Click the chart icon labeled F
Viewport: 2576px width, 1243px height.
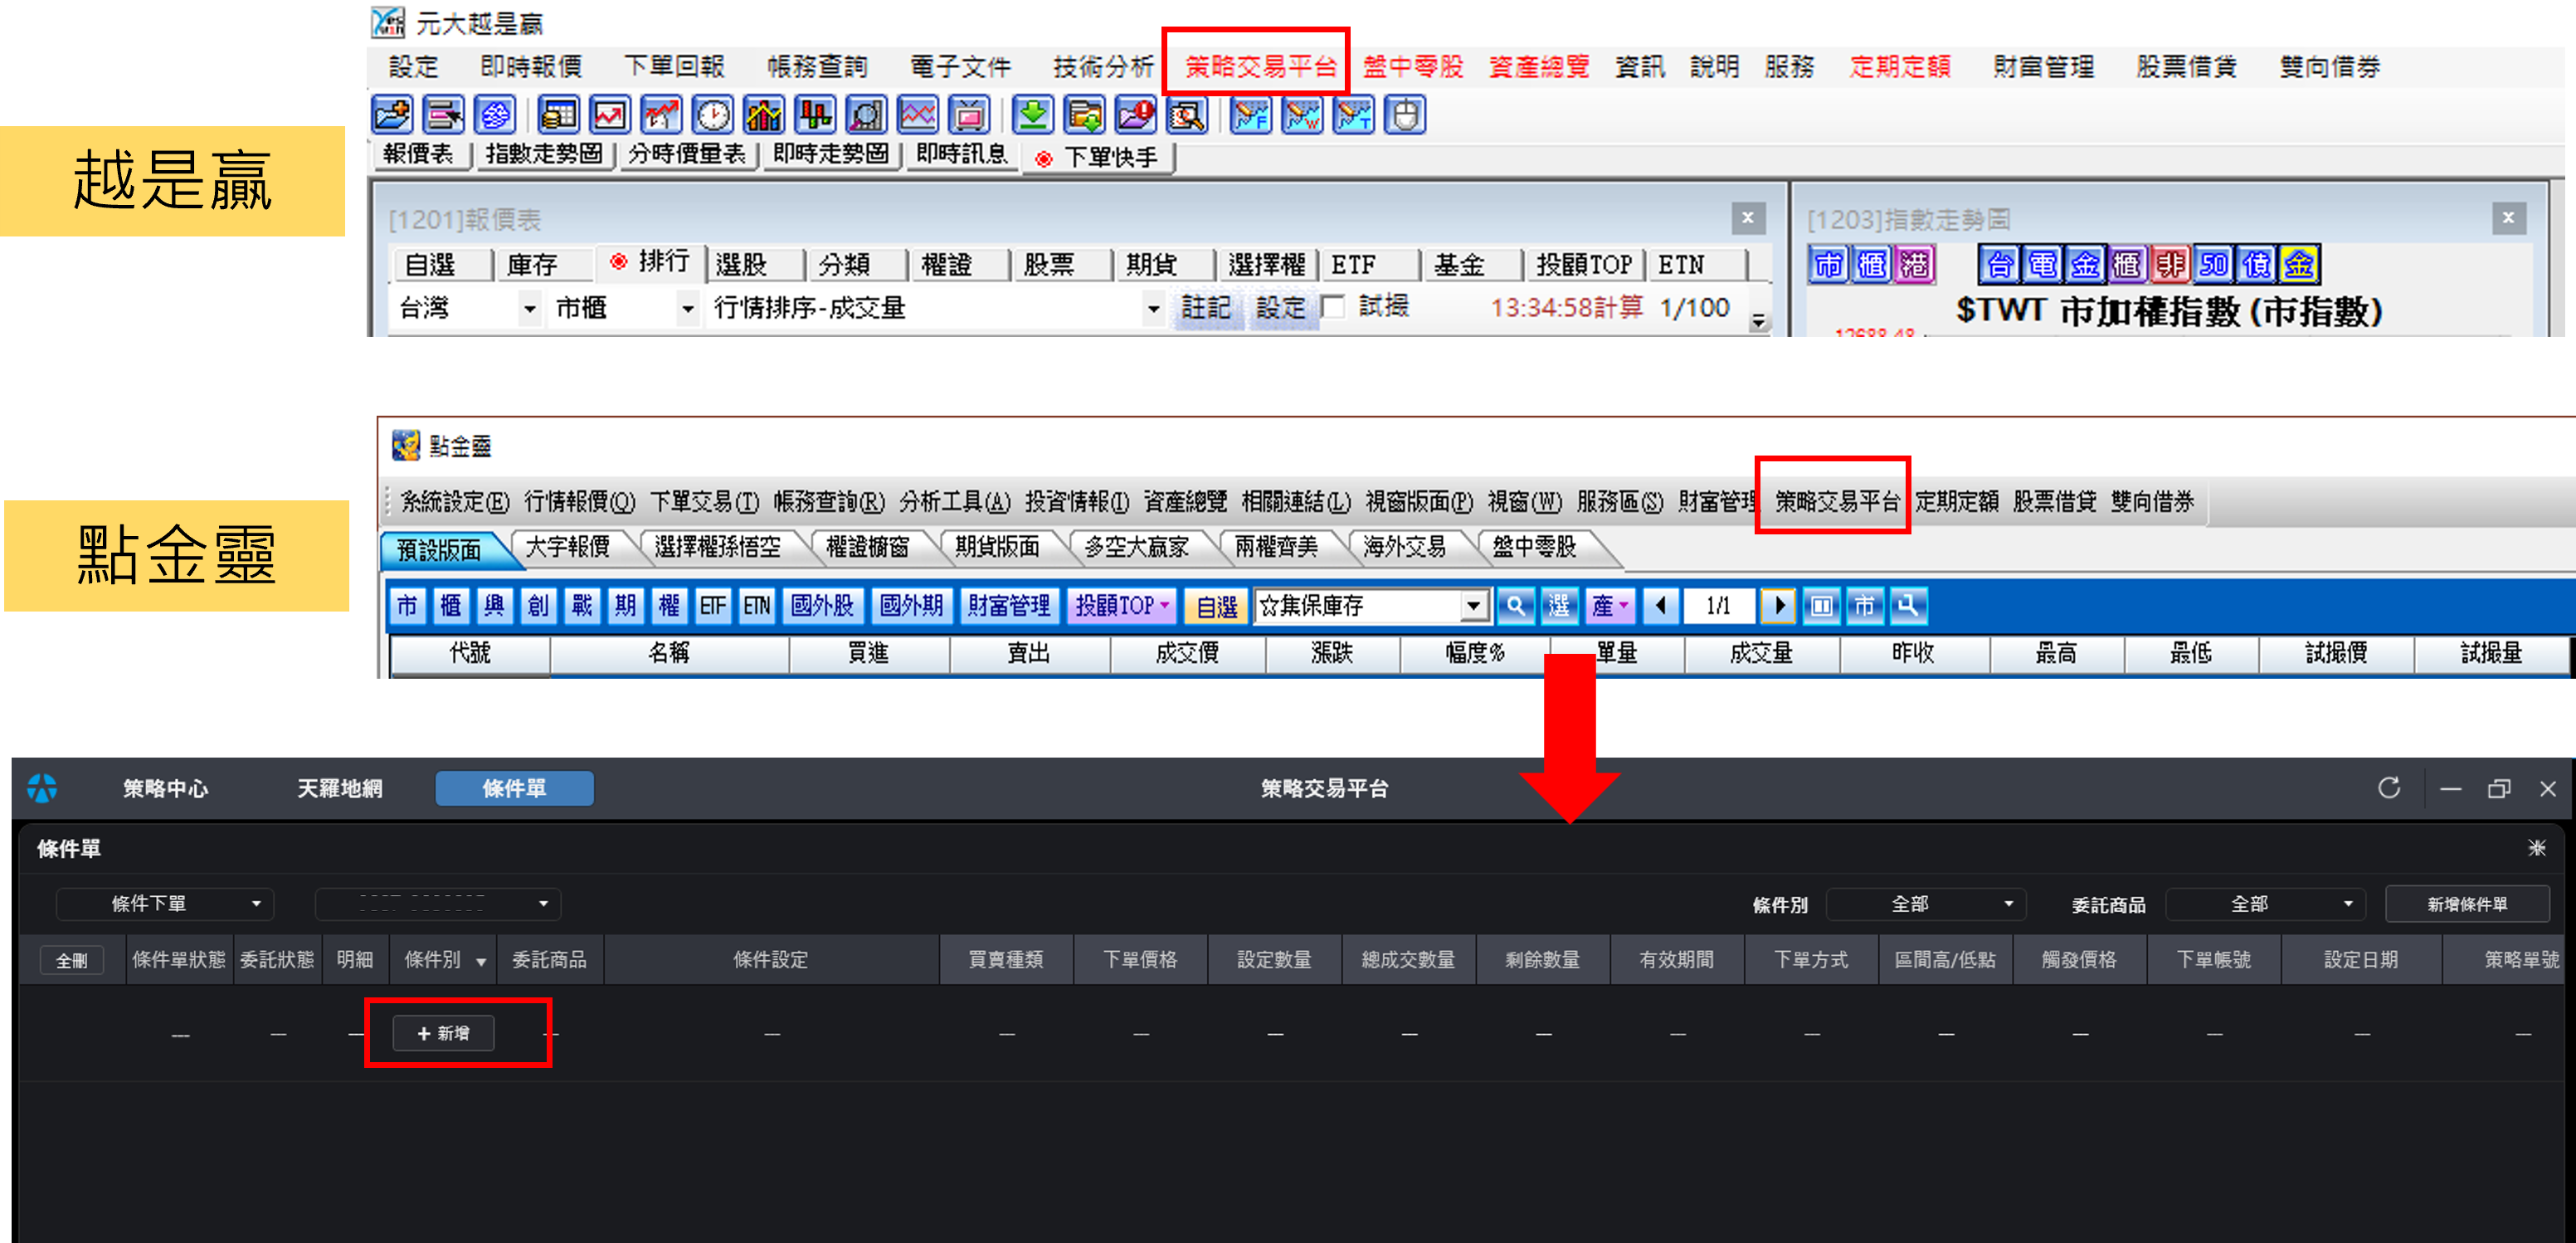pos(1250,115)
